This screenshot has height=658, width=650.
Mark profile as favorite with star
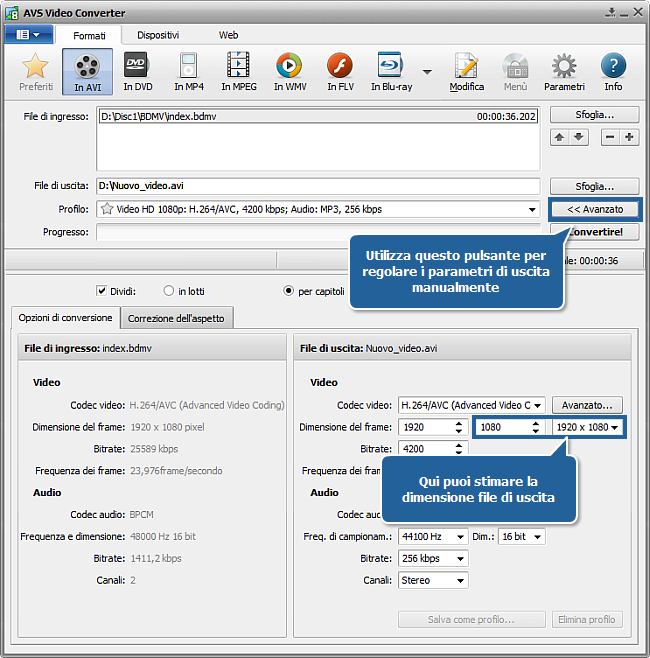[x=107, y=209]
